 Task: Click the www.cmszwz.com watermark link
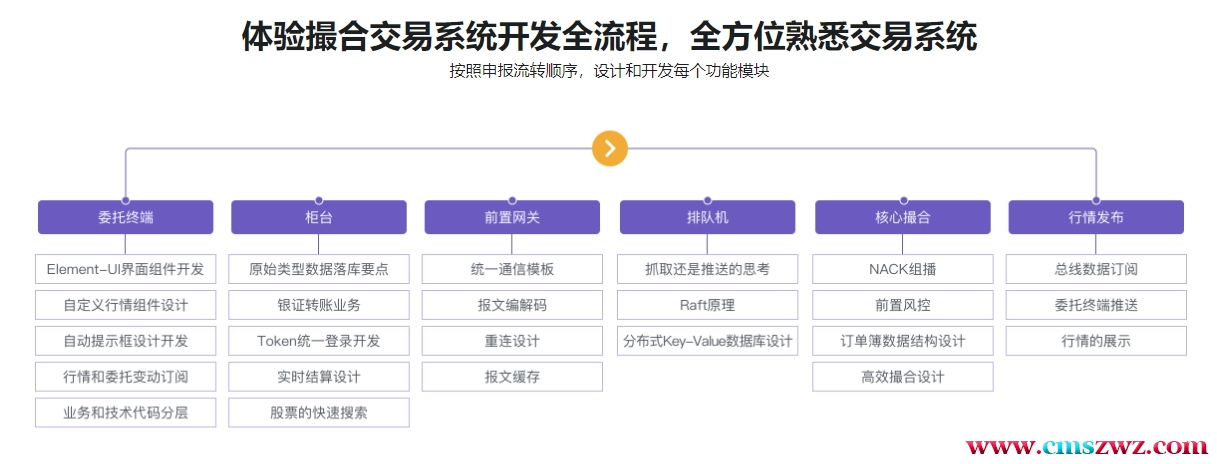pyautogui.click(x=1085, y=446)
